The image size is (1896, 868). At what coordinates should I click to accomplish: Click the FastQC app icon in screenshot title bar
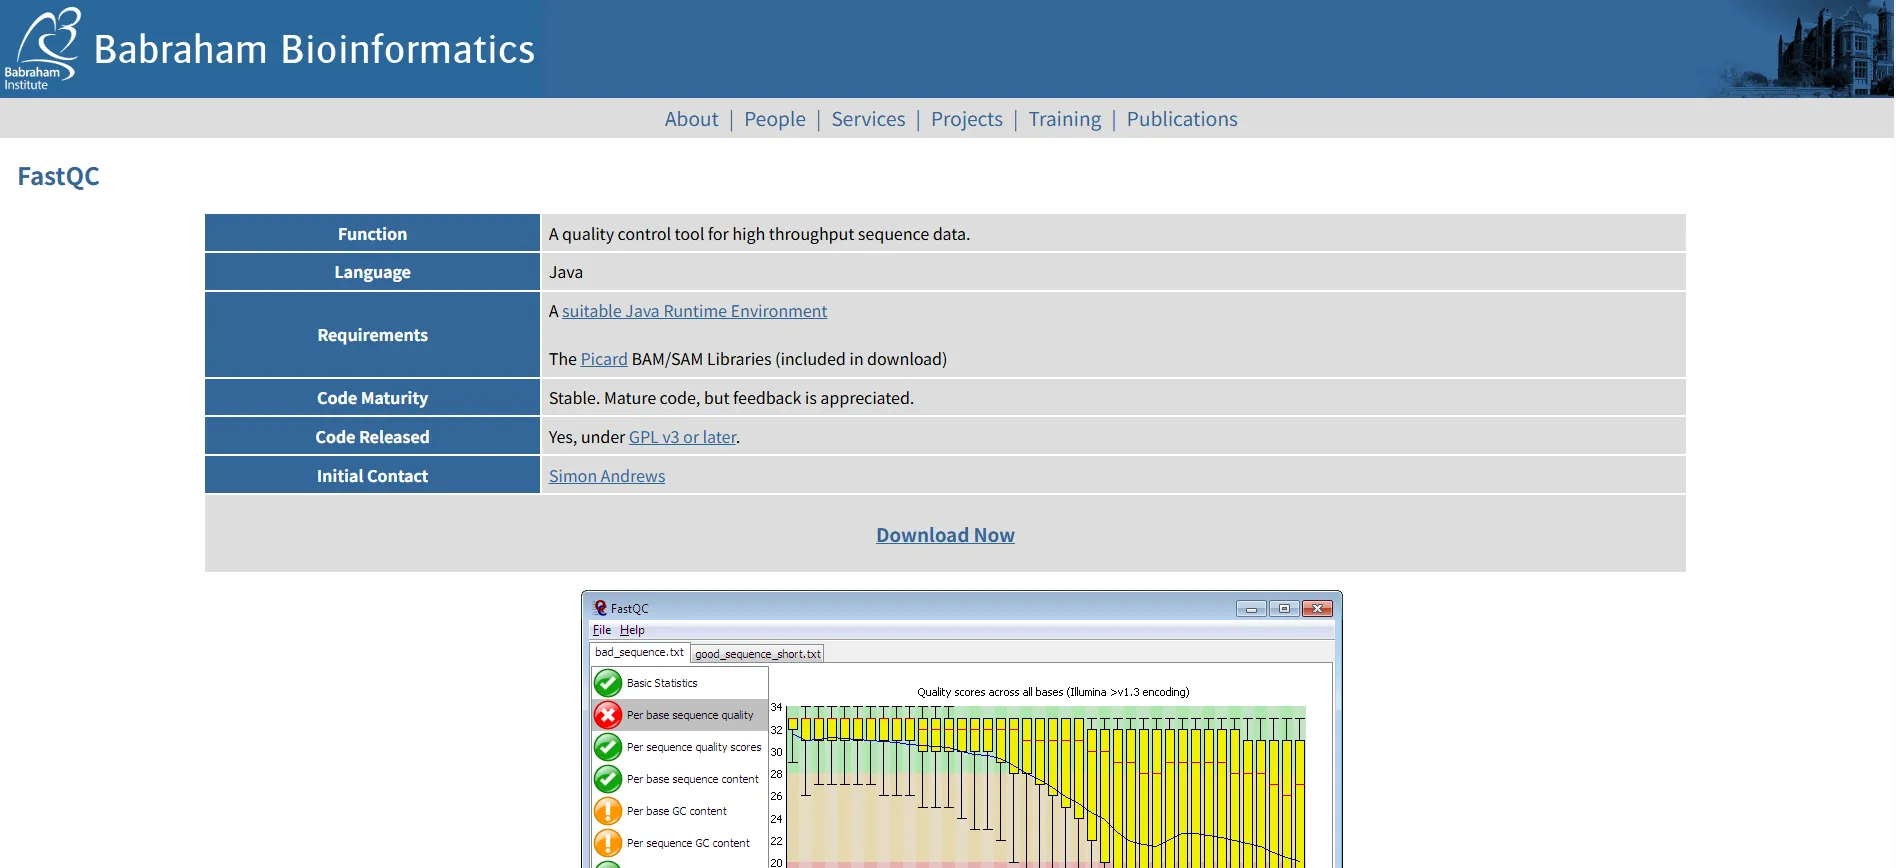(x=600, y=608)
